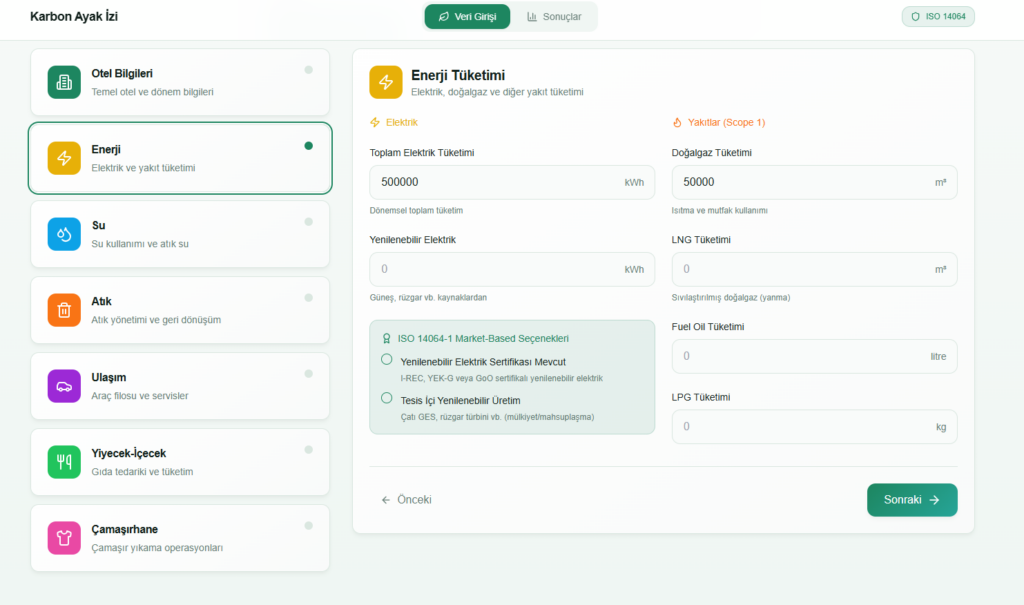This screenshot has height=605, width=1024.
Task: Click the ISO 14064 shield badge
Action: pos(938,17)
